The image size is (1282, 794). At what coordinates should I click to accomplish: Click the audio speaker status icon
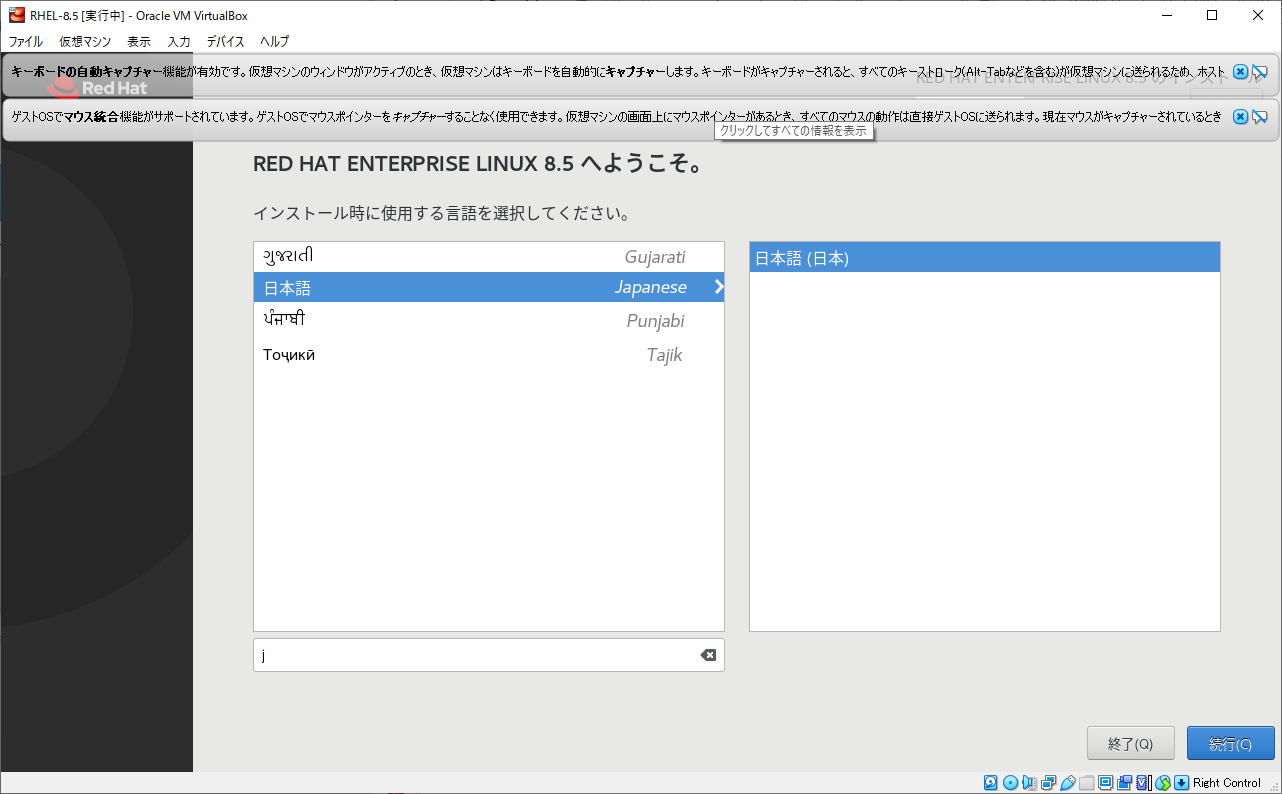pyautogui.click(x=1029, y=782)
